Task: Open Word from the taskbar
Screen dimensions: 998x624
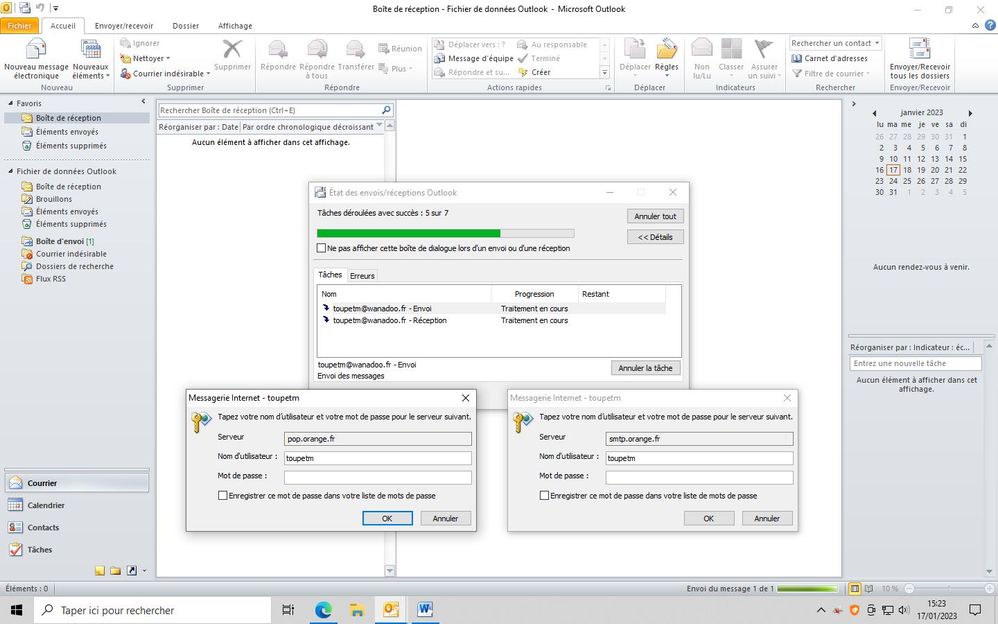Action: pyautogui.click(x=425, y=610)
